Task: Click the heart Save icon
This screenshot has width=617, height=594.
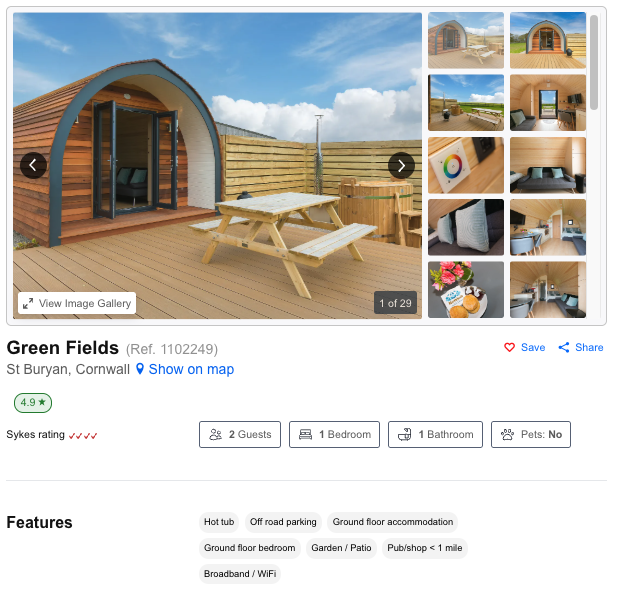Action: coord(509,347)
